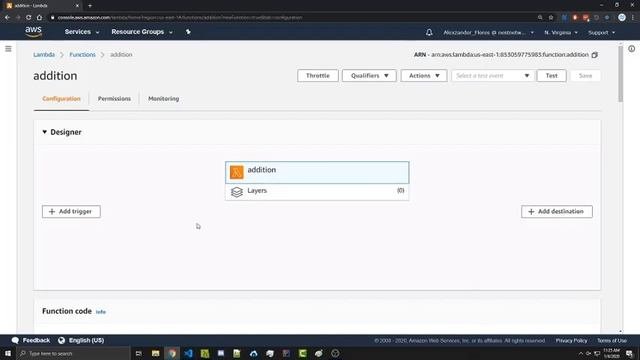The width and height of the screenshot is (640, 360).
Task: Open the Windows Start menu
Action: click(x=8, y=353)
